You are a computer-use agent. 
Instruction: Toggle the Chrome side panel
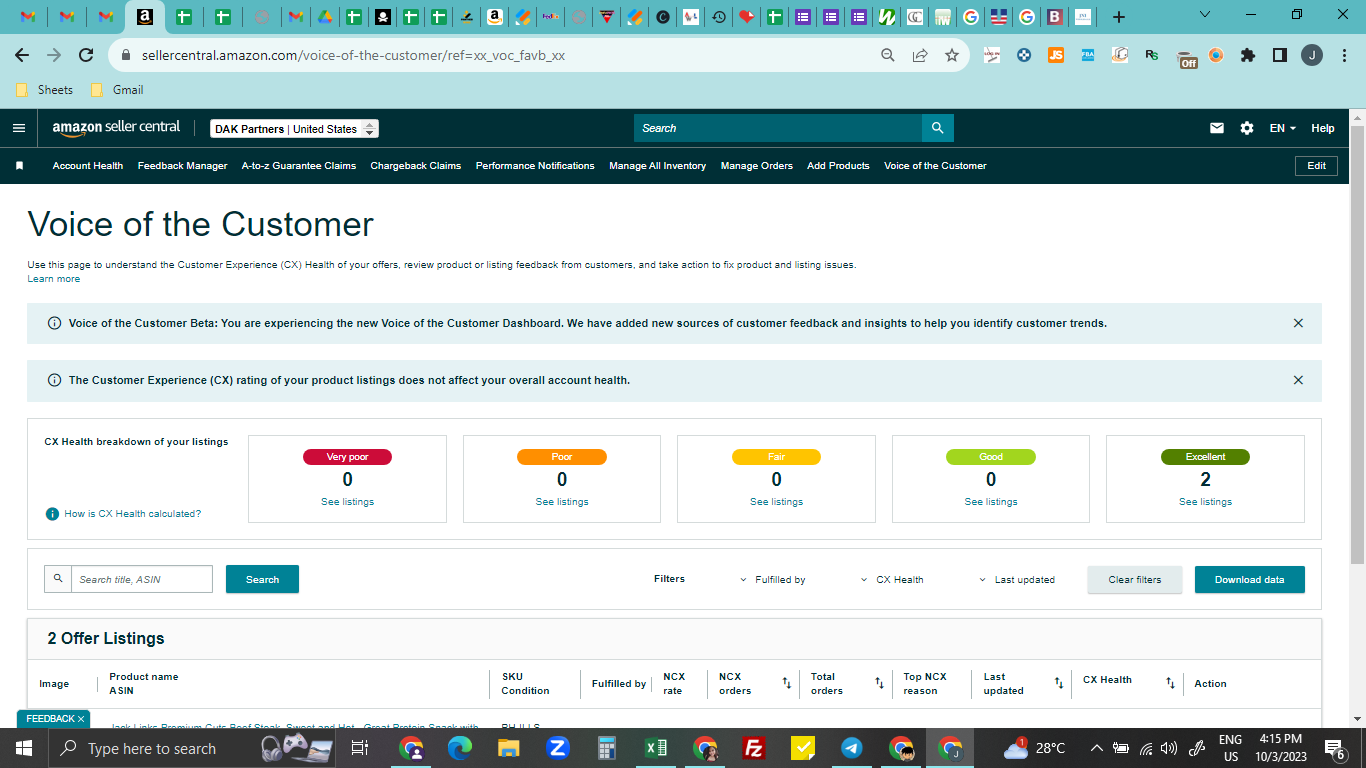[1279, 56]
